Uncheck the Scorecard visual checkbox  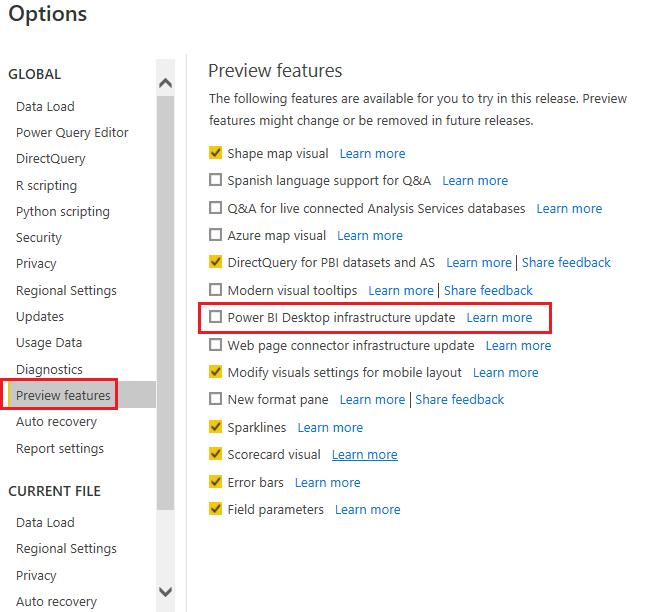216,454
